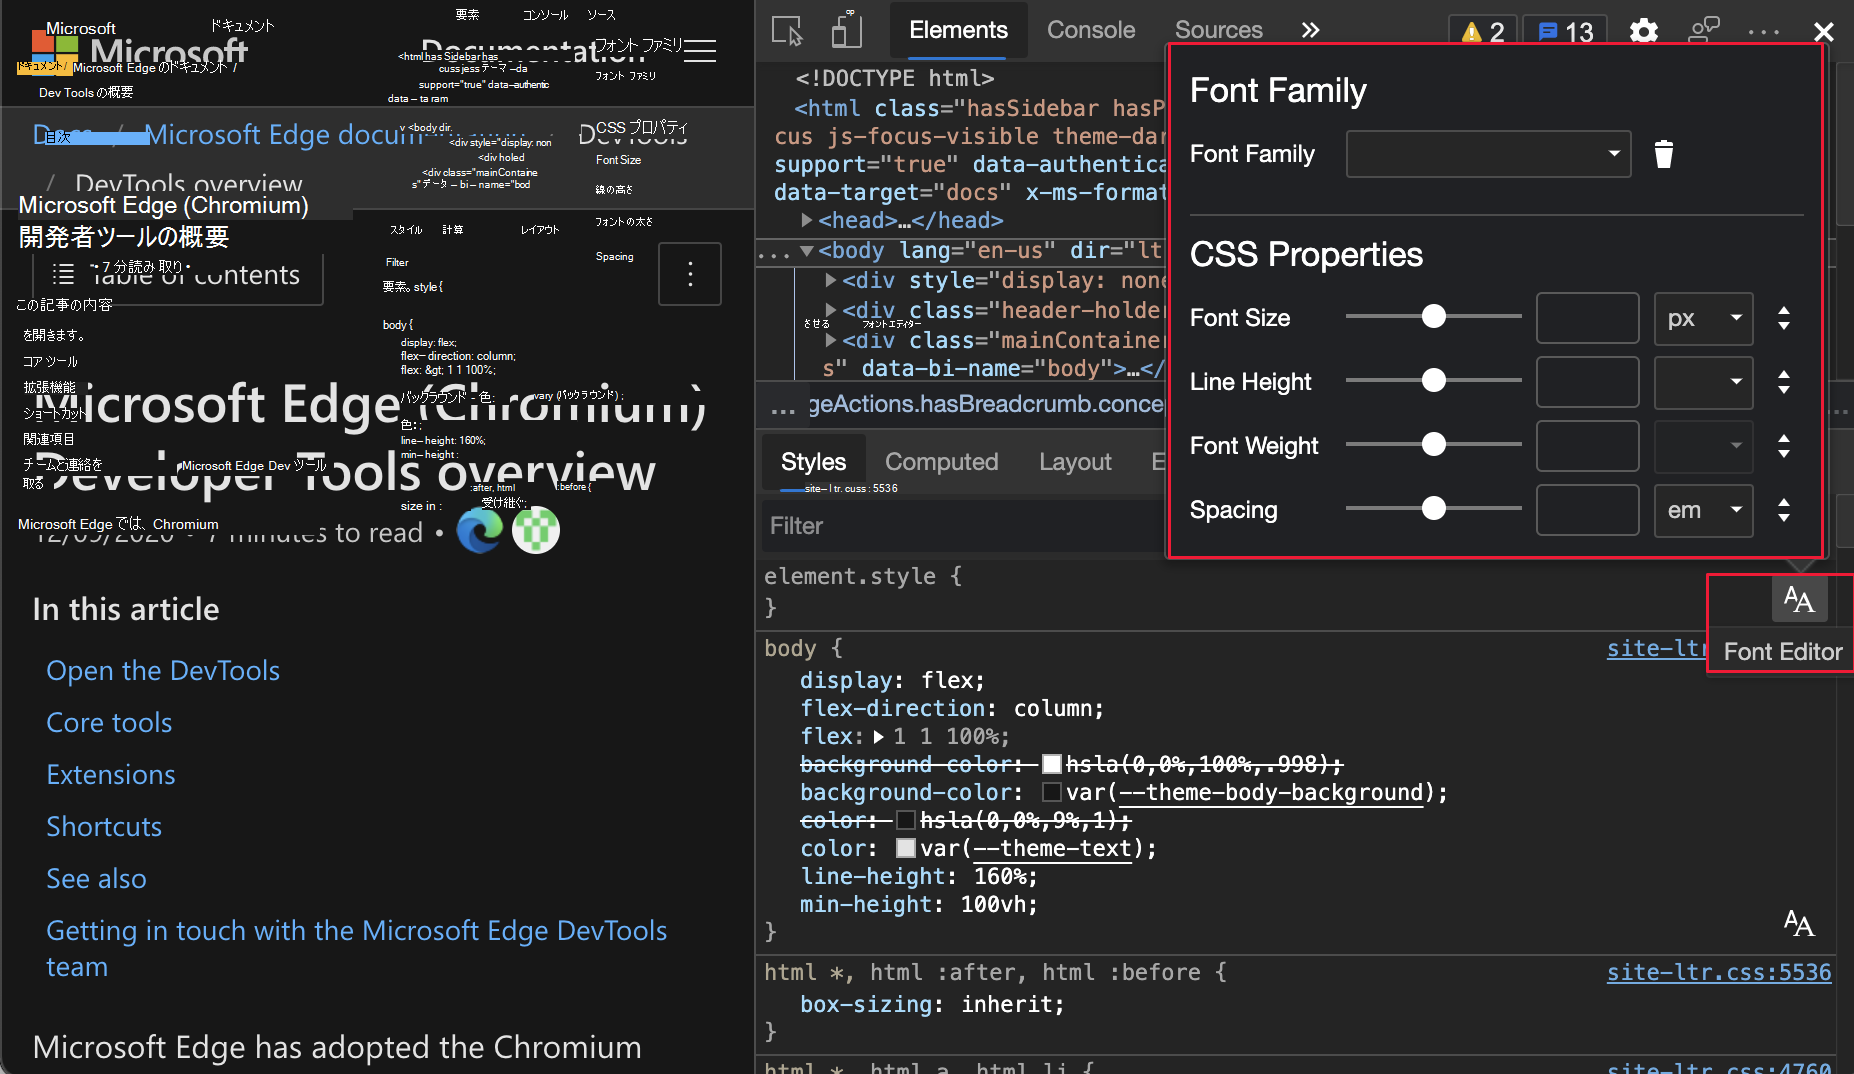Open the three-dot customize DevTools menu
Screen dimensions: 1854x1074
(1763, 31)
